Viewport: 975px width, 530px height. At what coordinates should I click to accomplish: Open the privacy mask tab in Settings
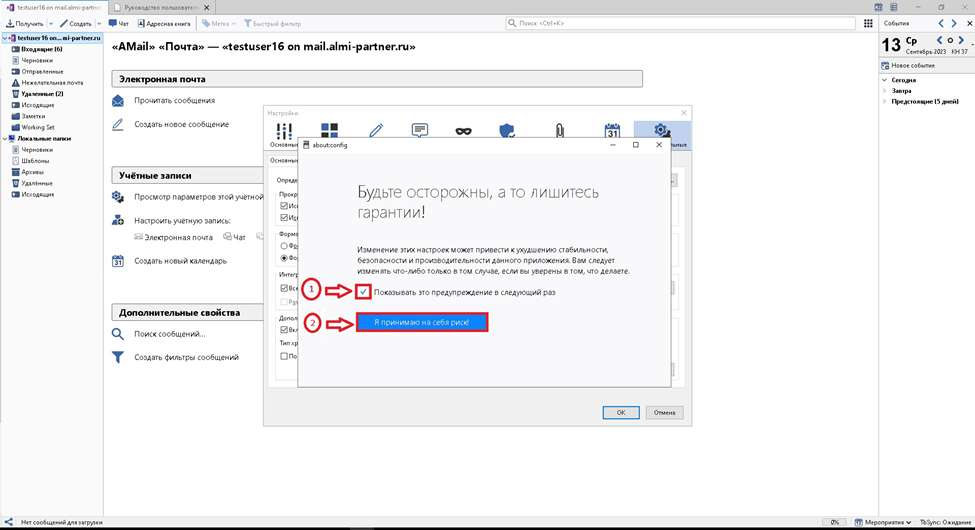pos(463,131)
